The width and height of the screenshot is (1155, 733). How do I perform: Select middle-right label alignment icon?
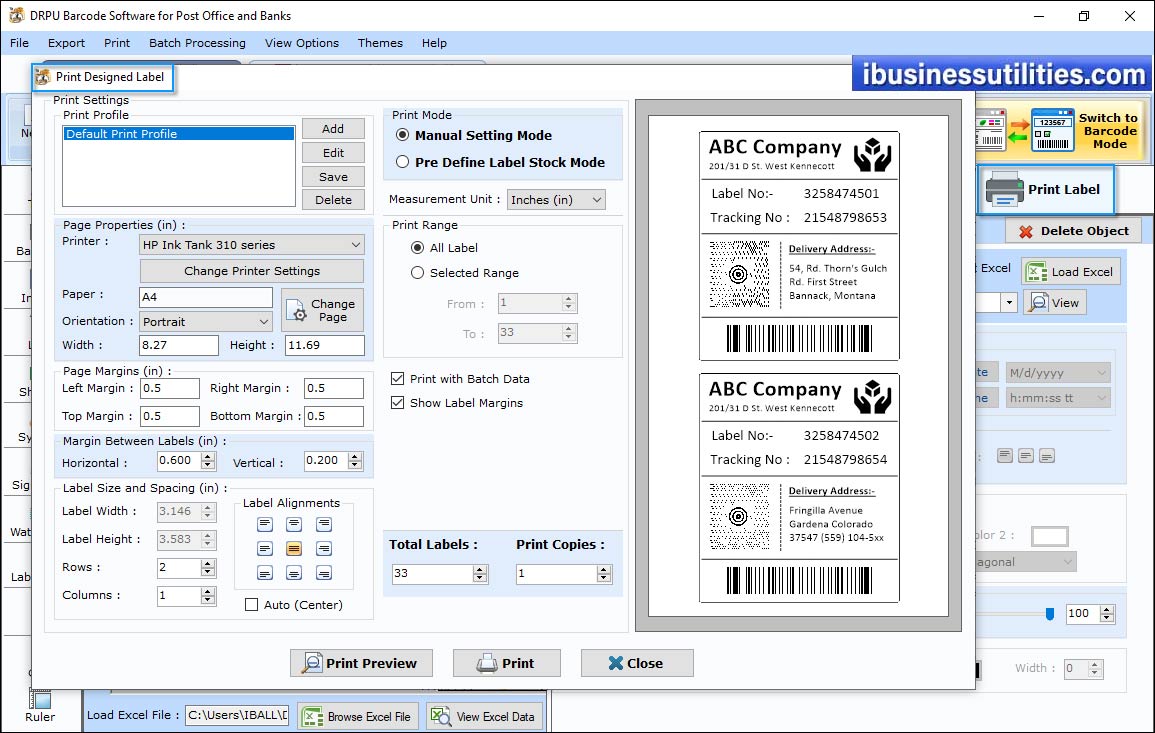323,549
